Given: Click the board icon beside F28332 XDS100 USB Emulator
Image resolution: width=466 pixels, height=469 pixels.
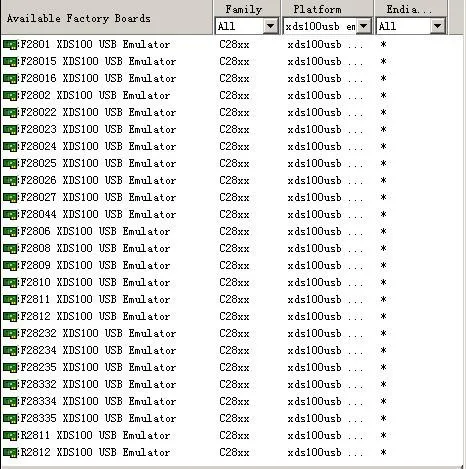Looking at the screenshot, I should point(10,385).
